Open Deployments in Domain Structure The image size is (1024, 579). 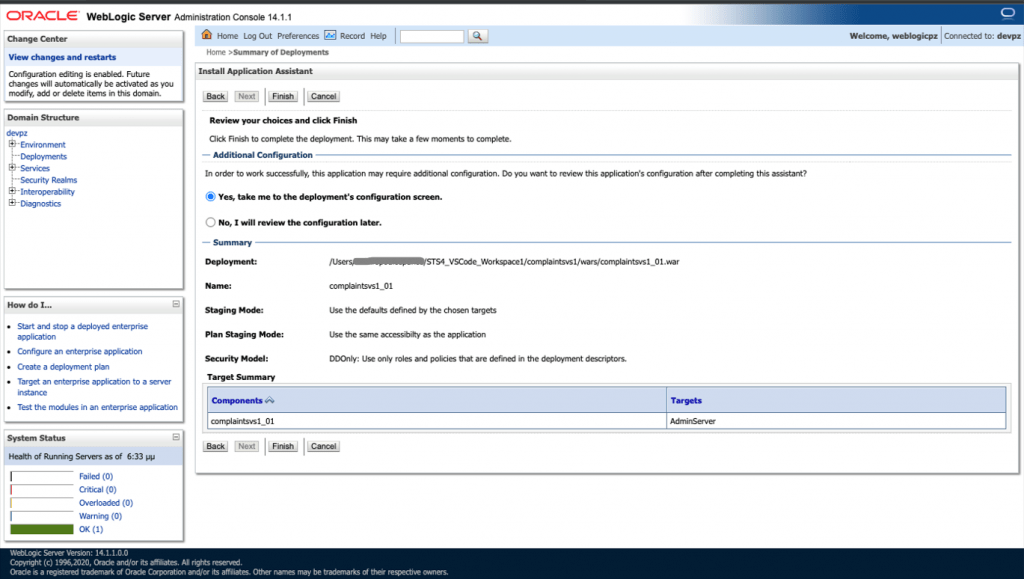[43, 157]
